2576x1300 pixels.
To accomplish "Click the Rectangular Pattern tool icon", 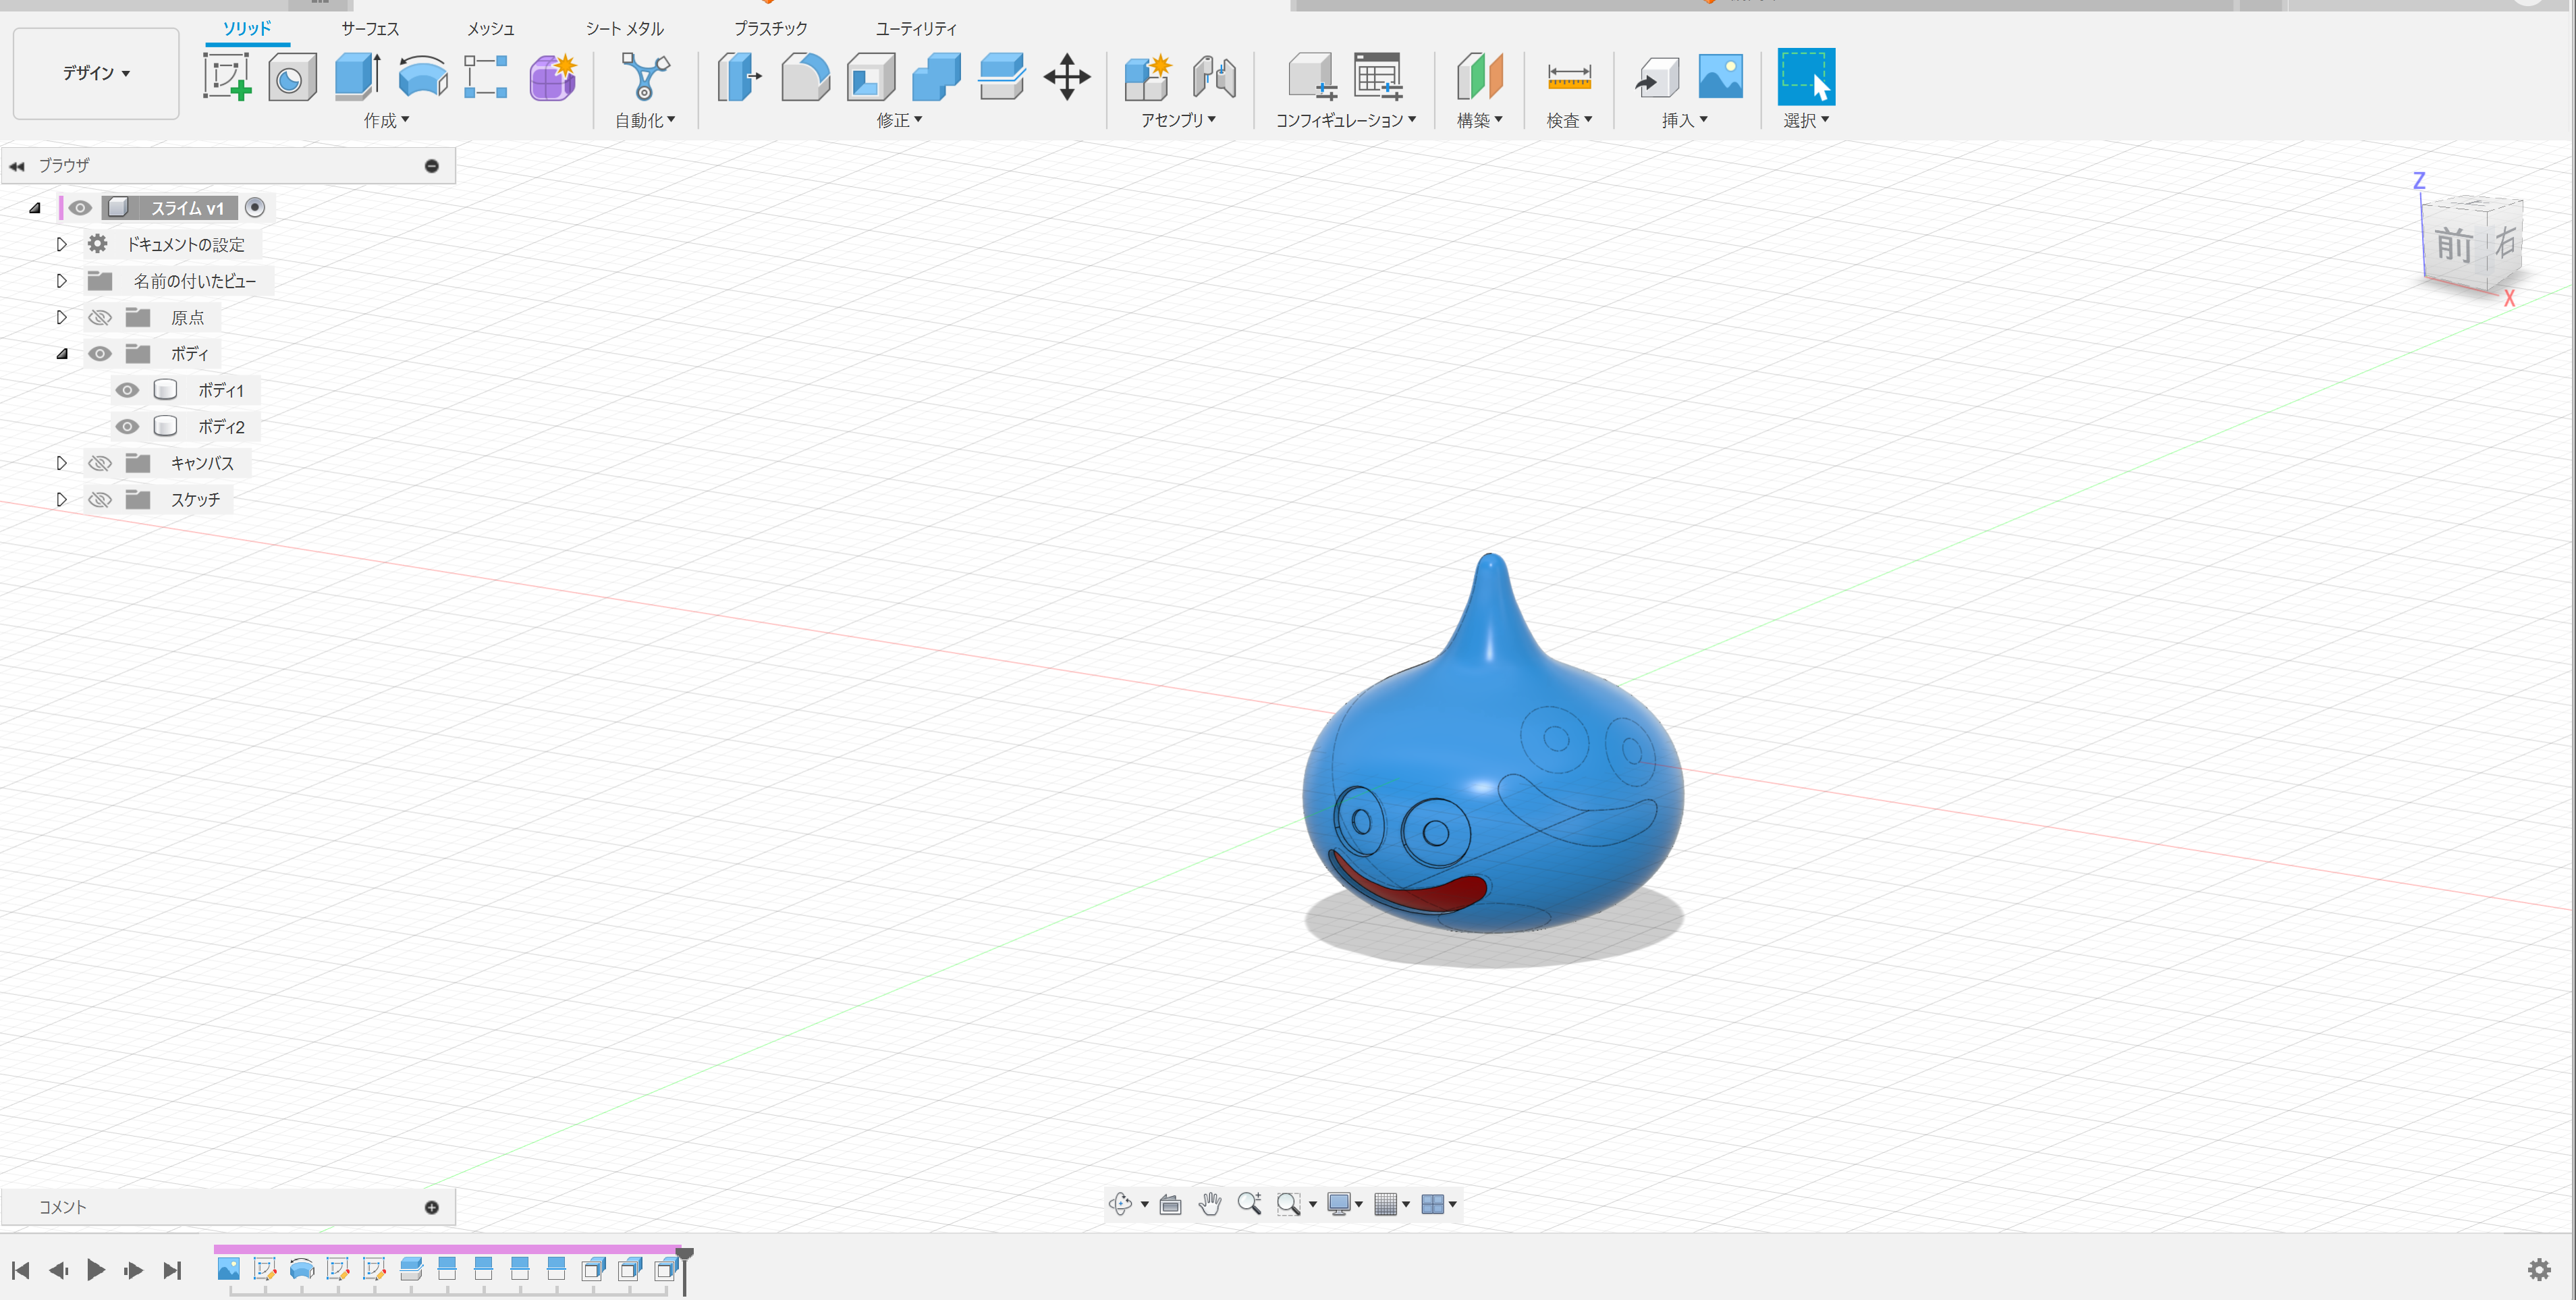I will click(486, 77).
